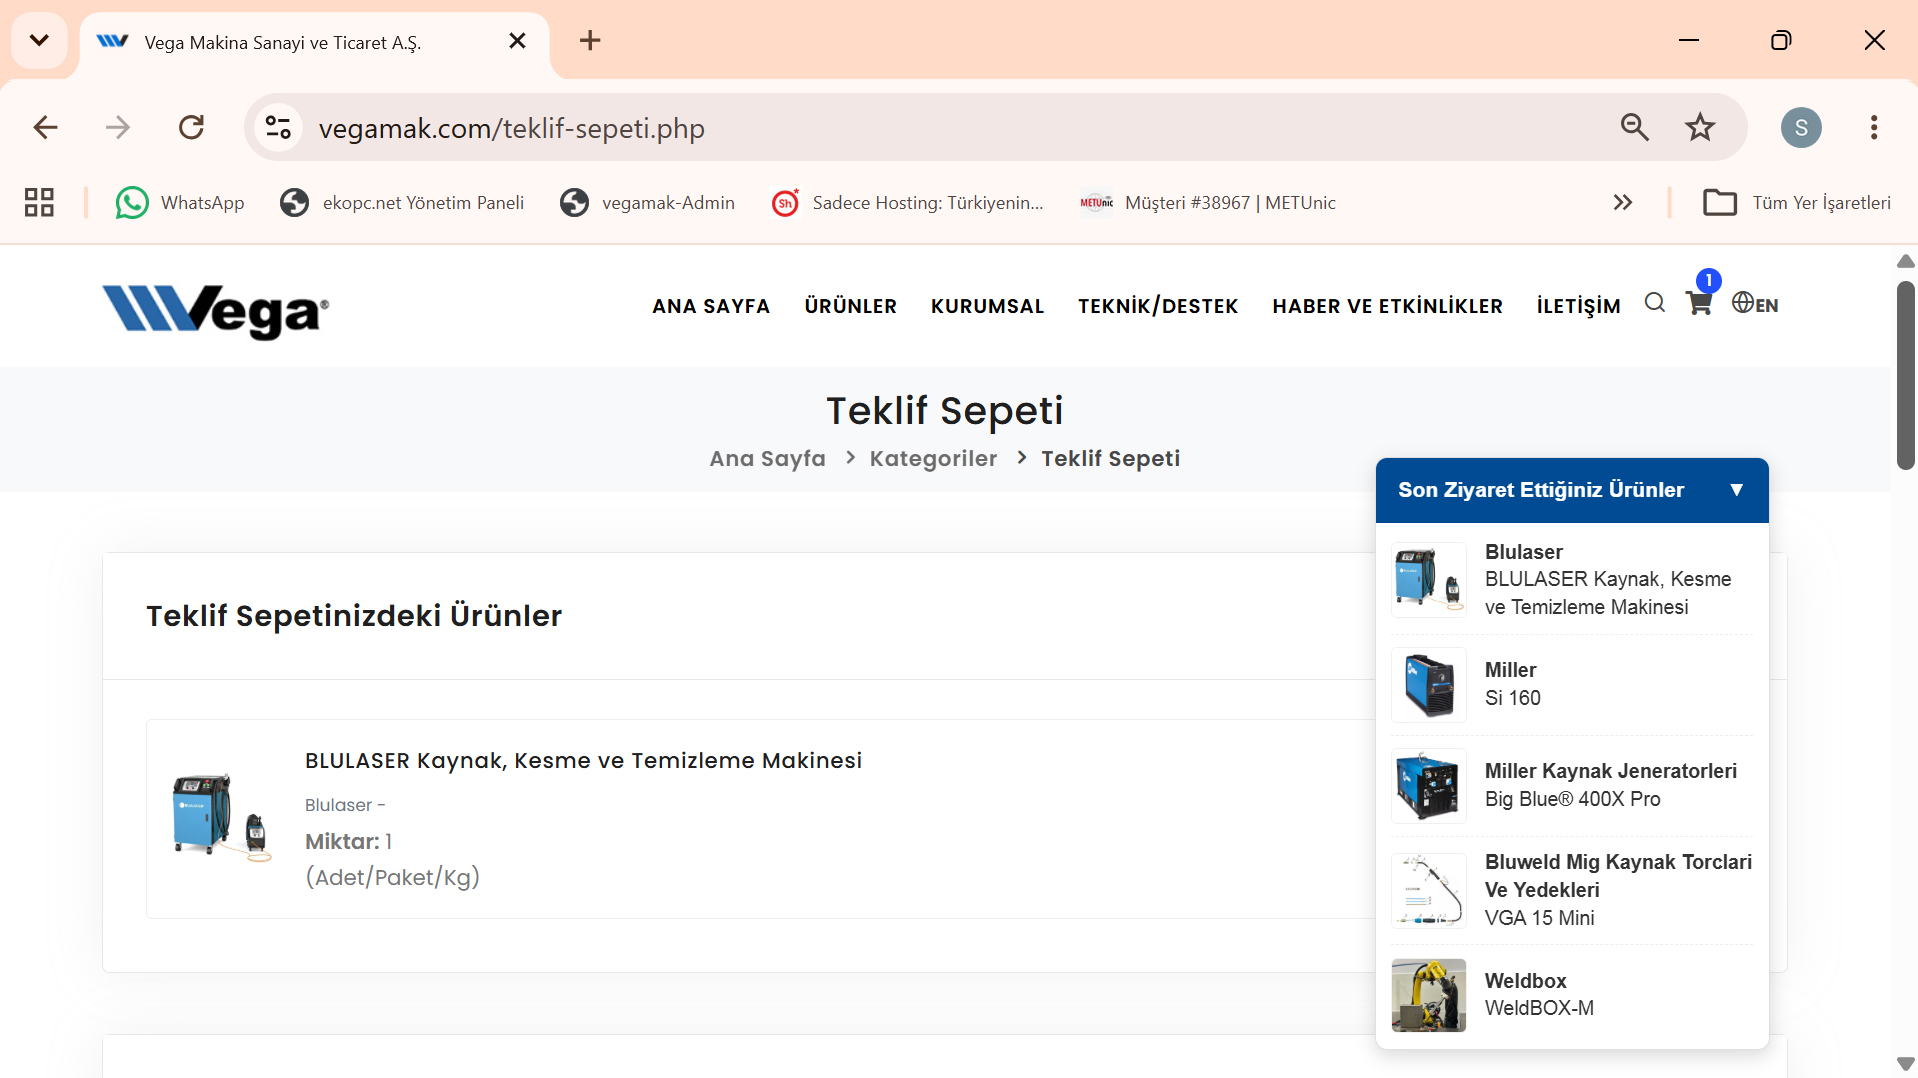The image size is (1918, 1078).
Task: Open site information icon in address bar
Action: [278, 128]
